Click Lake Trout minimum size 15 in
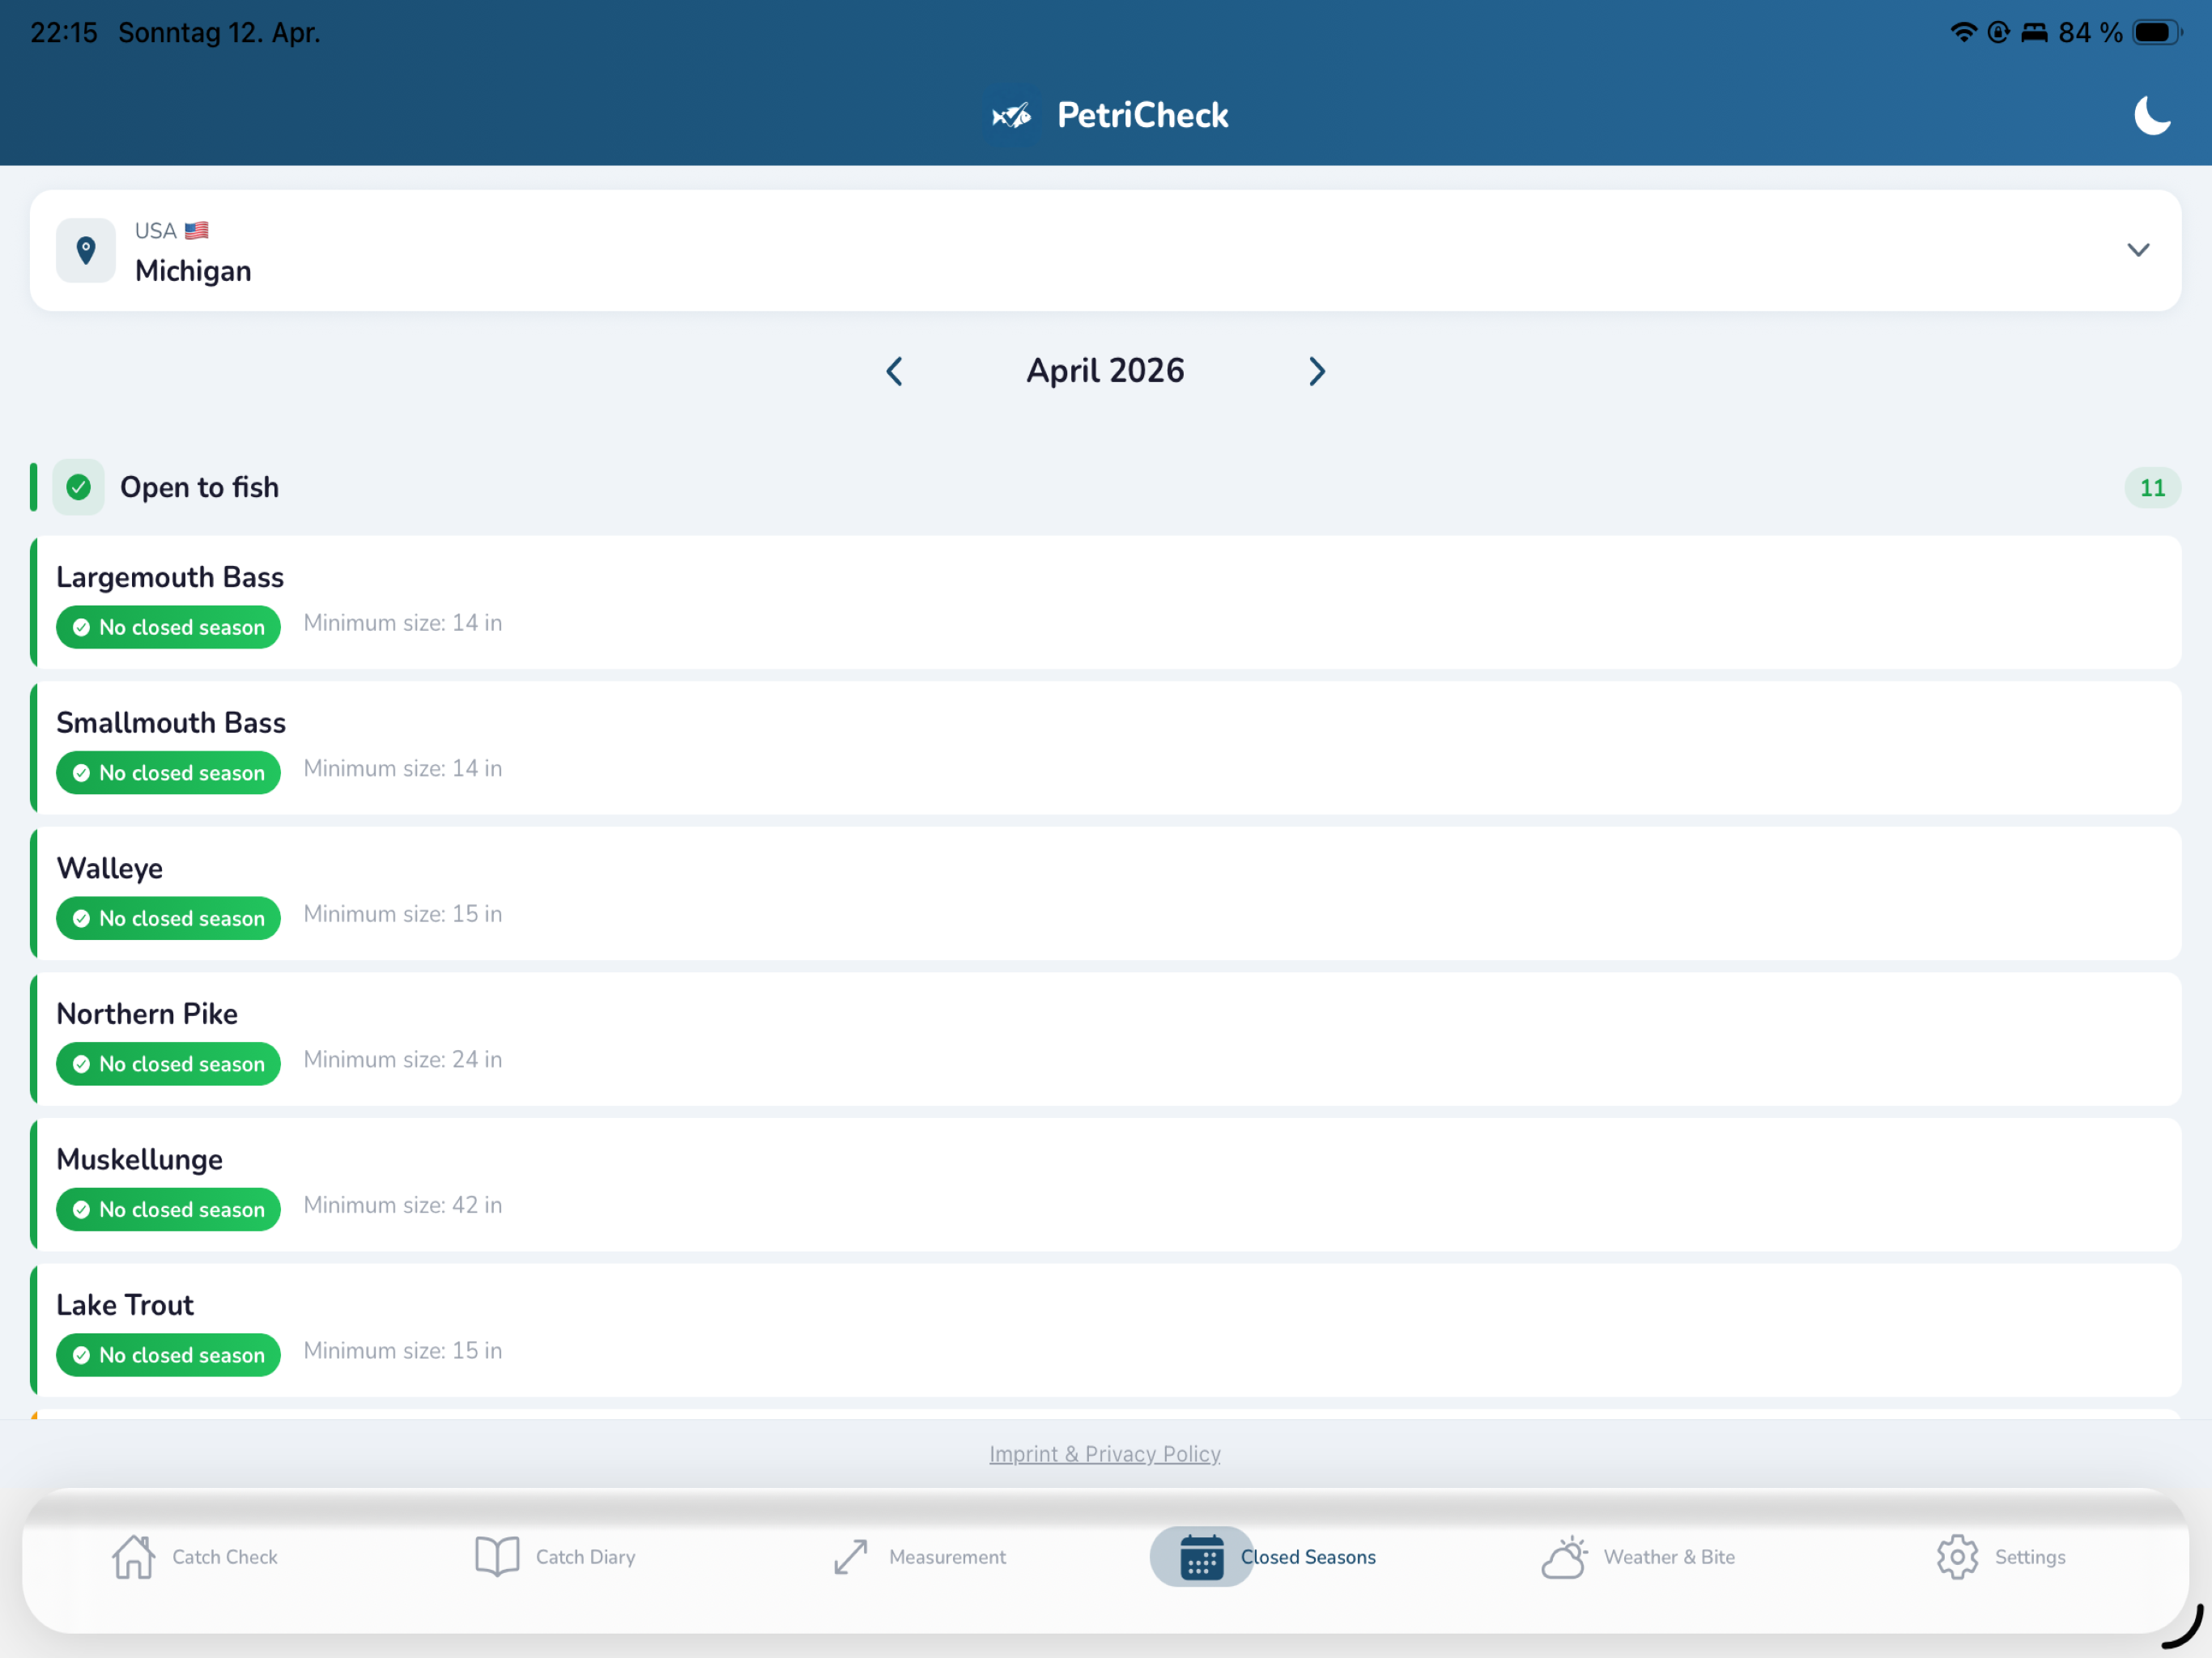 tap(403, 1350)
